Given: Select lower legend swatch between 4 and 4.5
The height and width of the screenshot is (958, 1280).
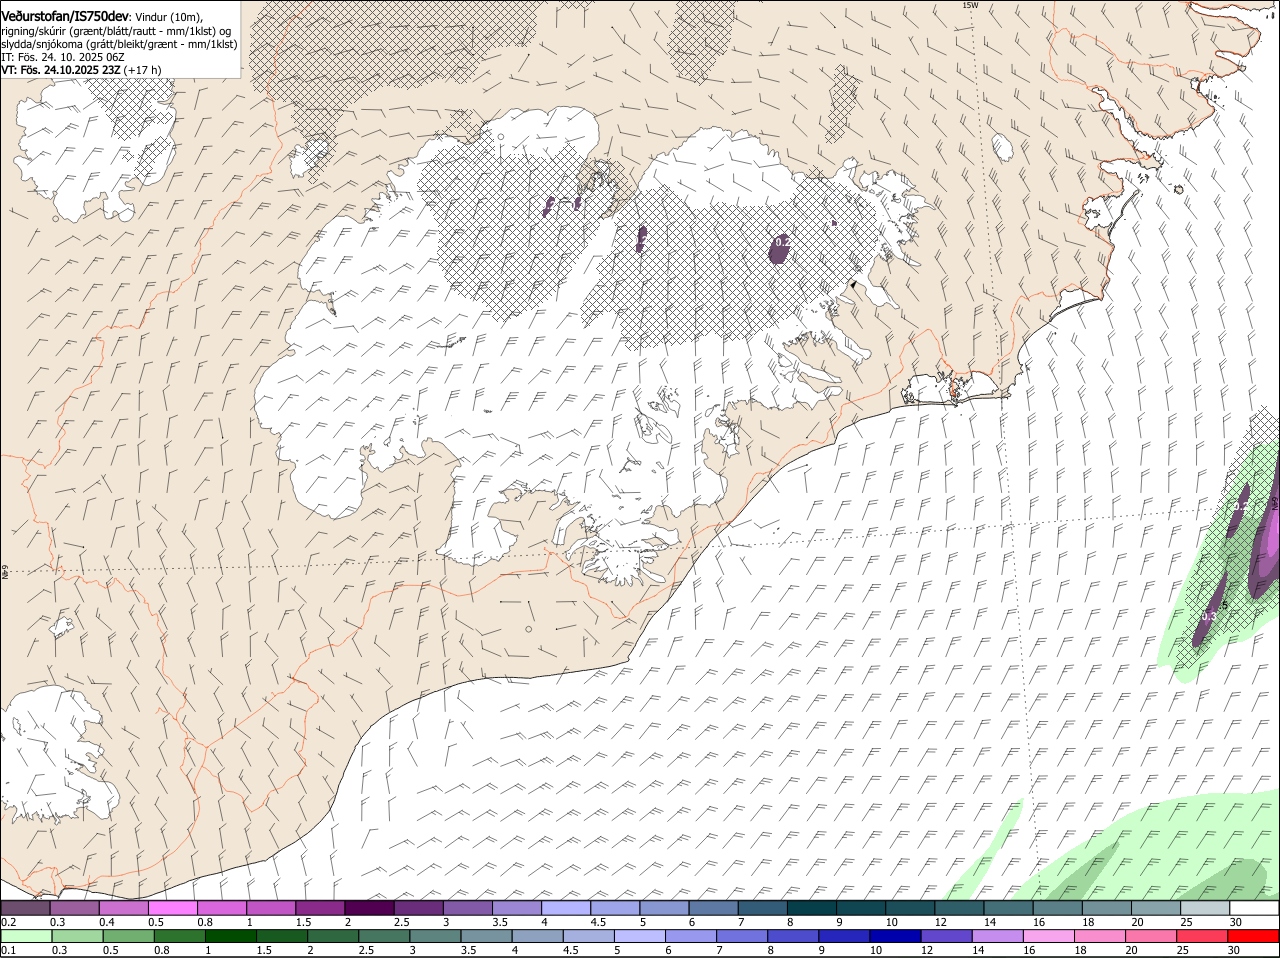Looking at the screenshot, I should click(539, 936).
